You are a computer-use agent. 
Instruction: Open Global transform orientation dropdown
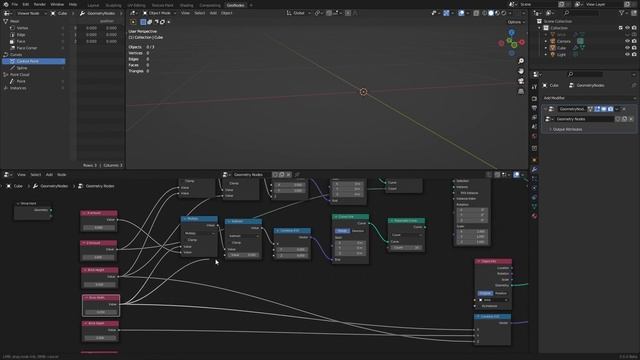[299, 13]
